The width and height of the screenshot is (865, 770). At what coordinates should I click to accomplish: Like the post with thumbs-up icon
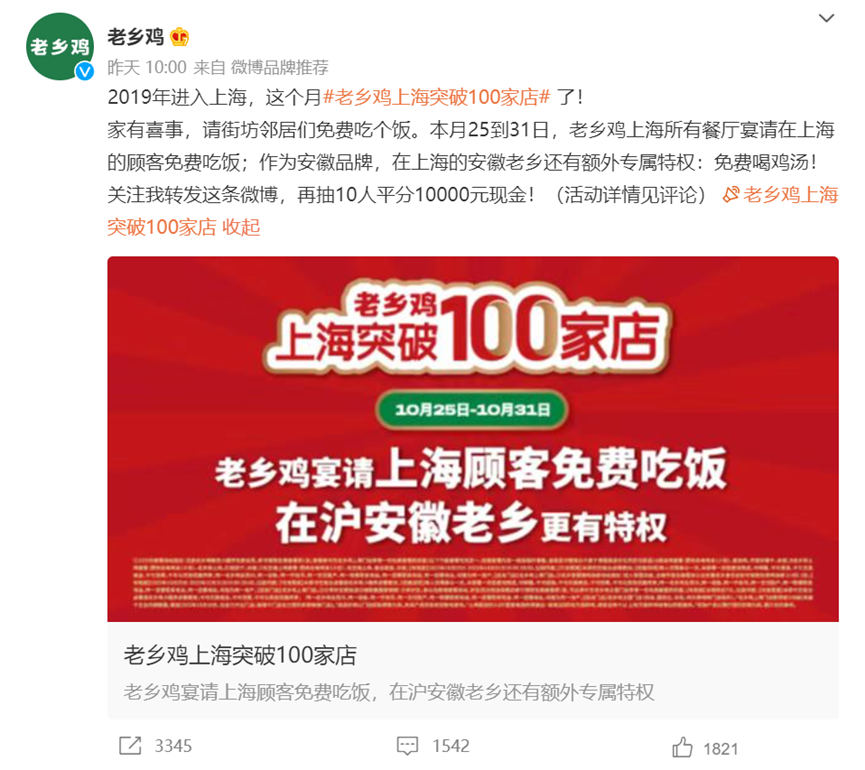pos(682,747)
